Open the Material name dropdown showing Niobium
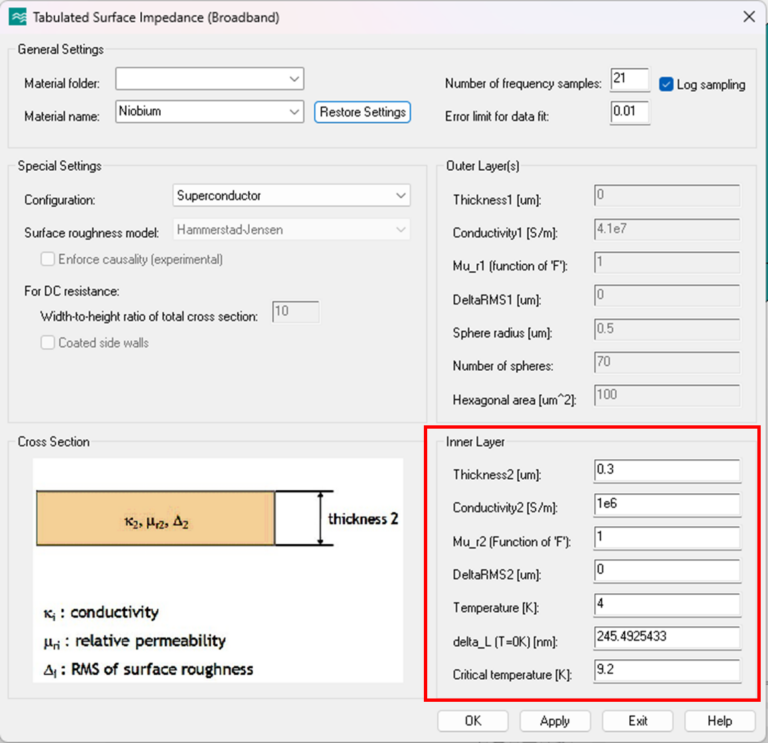The image size is (768, 743). point(210,112)
